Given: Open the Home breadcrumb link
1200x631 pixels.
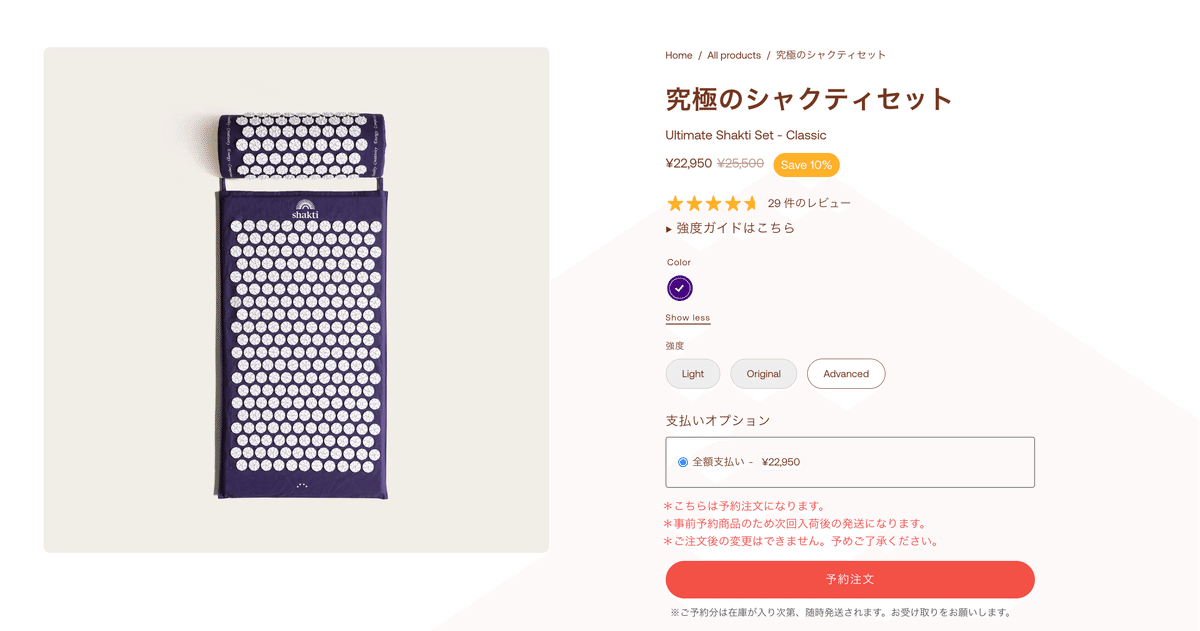Looking at the screenshot, I should point(678,55).
